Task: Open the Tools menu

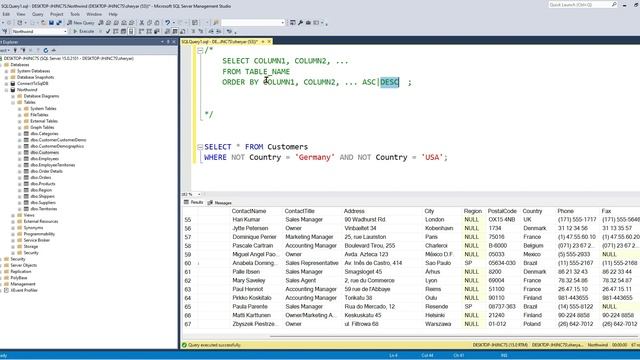Action: point(75,14)
